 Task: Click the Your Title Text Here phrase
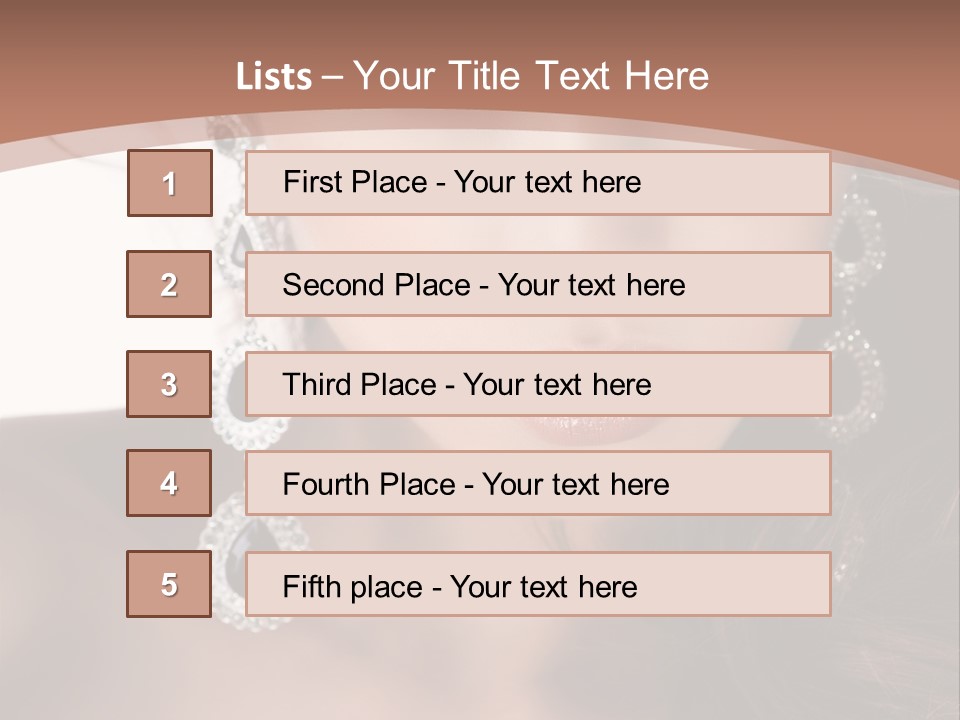[531, 76]
